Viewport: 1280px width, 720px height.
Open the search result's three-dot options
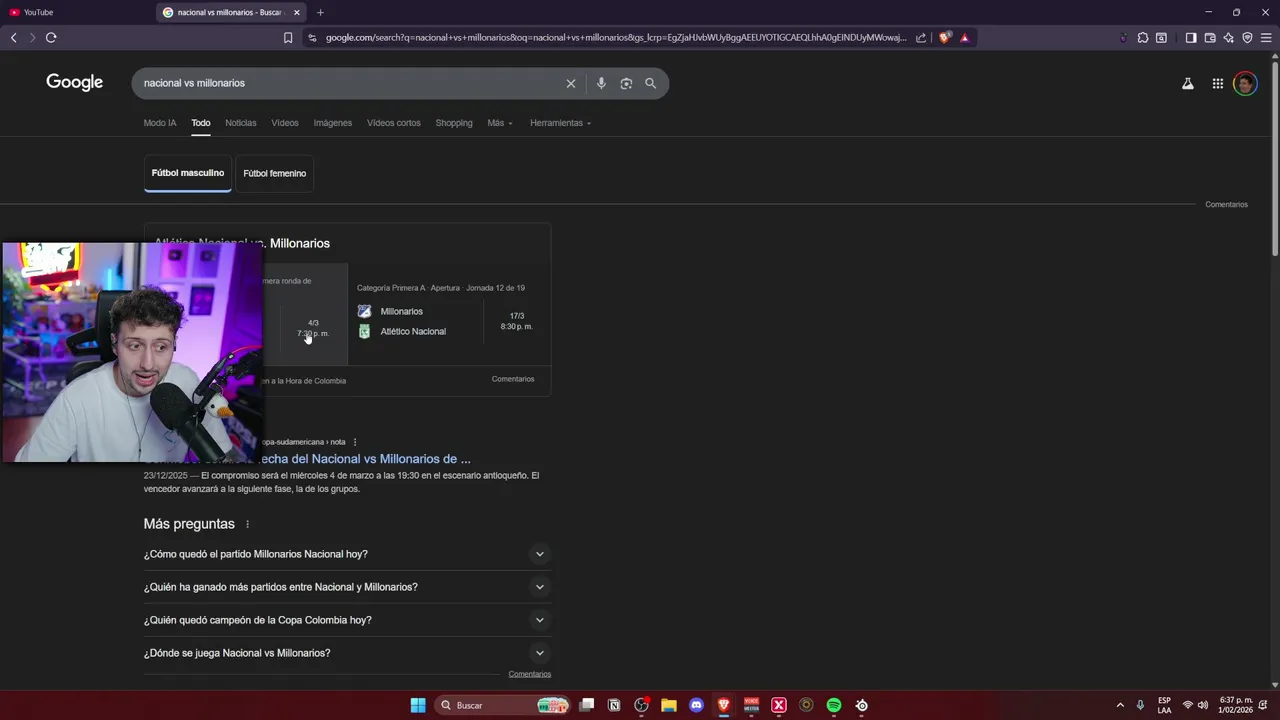tap(355, 442)
